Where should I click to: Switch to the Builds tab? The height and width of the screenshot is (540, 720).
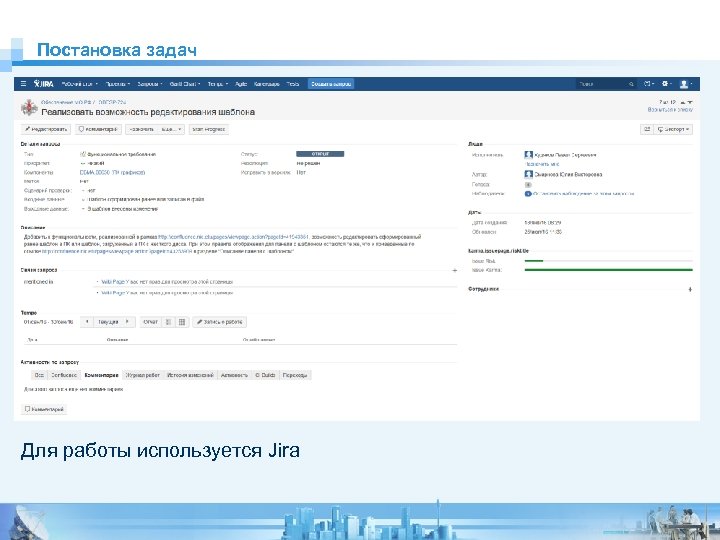point(265,375)
